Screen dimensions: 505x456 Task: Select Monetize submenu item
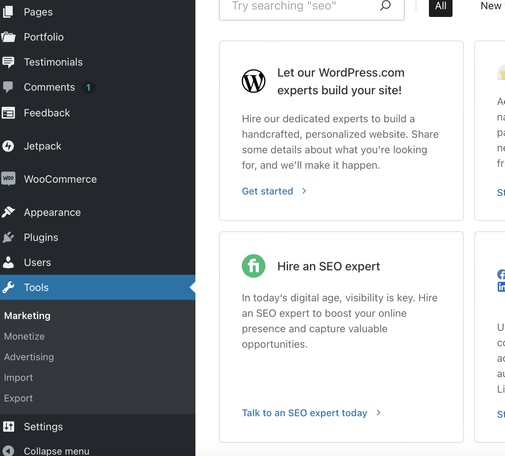tap(24, 336)
